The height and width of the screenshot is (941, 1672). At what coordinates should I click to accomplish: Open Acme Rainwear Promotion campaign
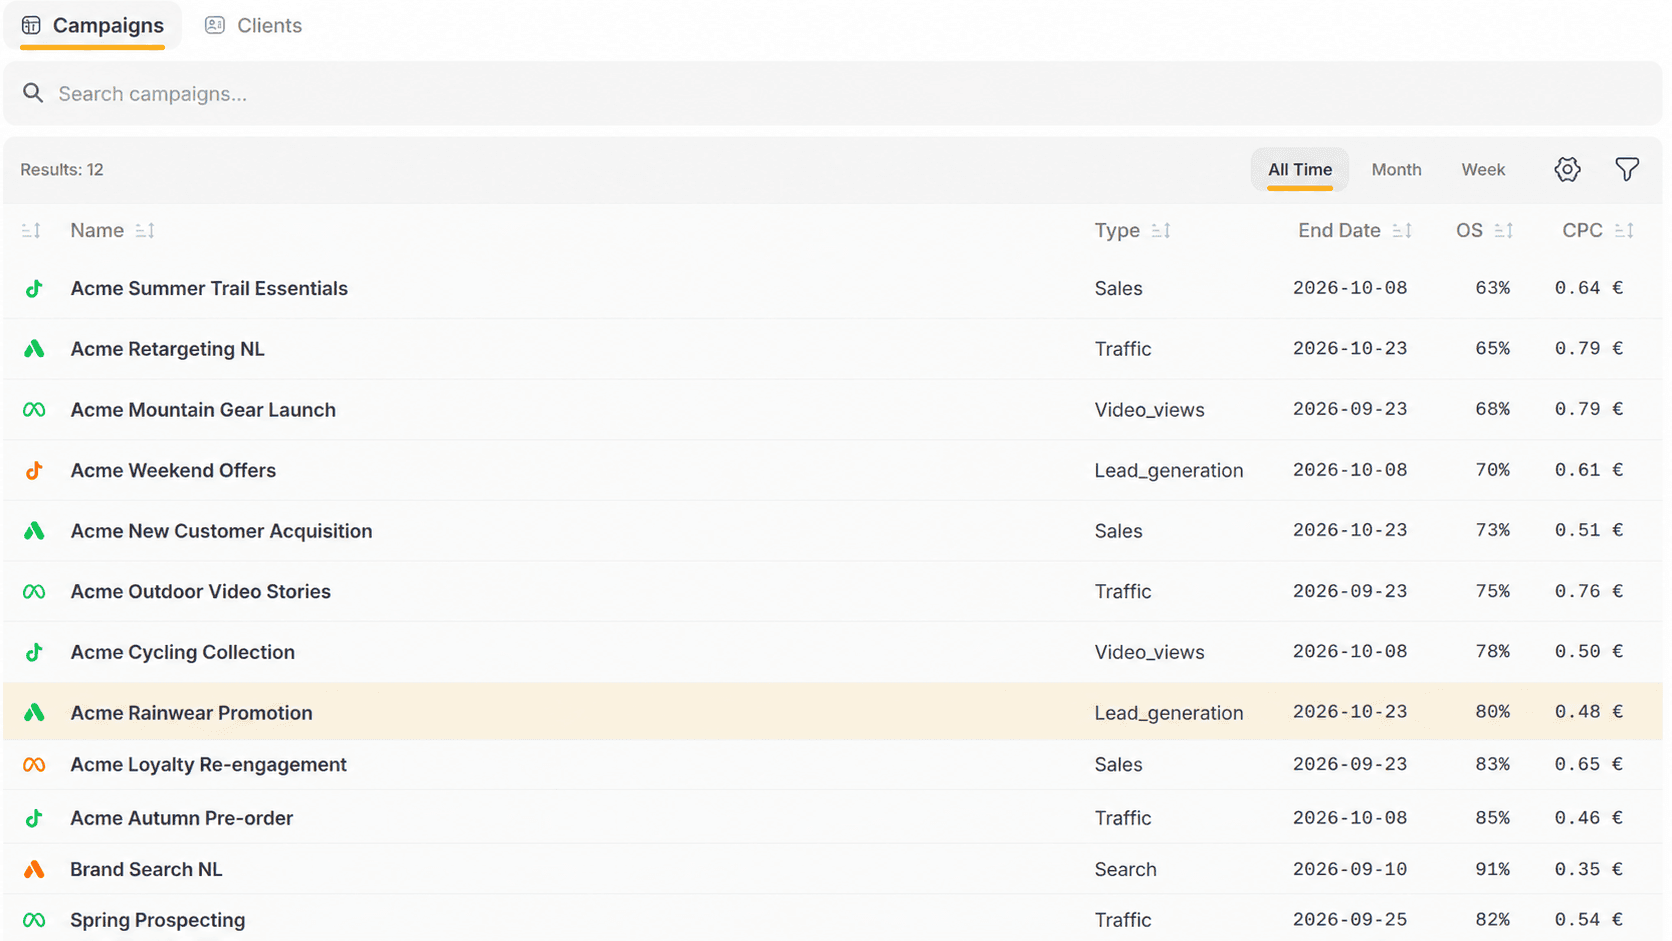pos(191,713)
